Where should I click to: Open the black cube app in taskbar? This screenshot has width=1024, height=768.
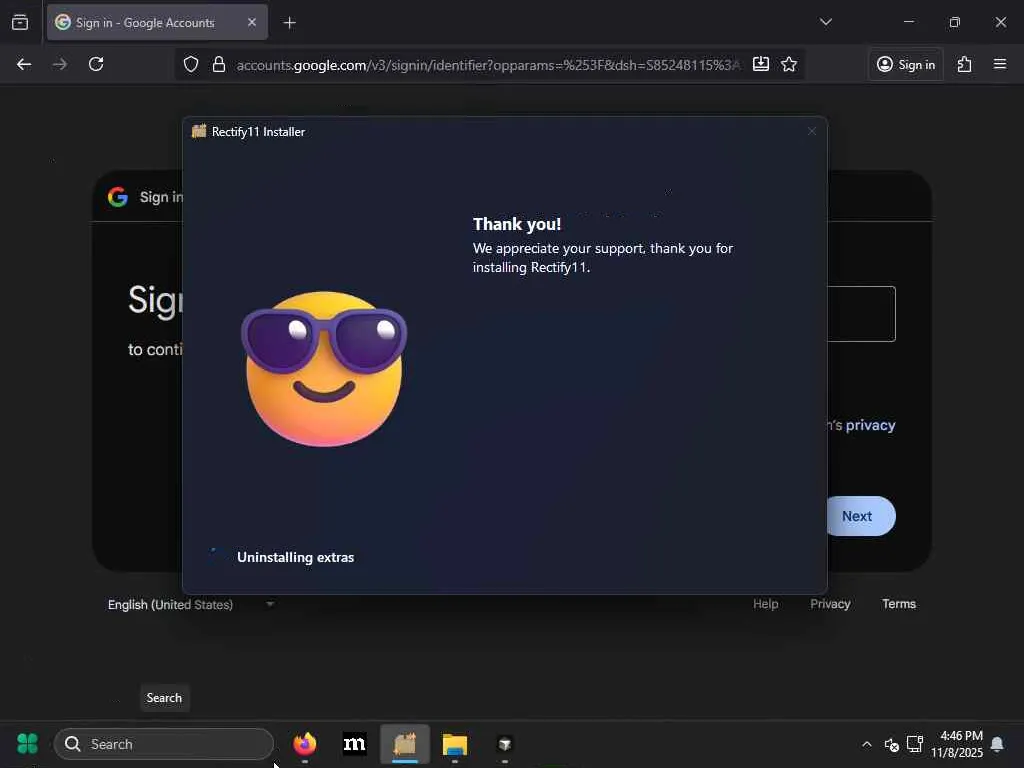[x=504, y=744]
